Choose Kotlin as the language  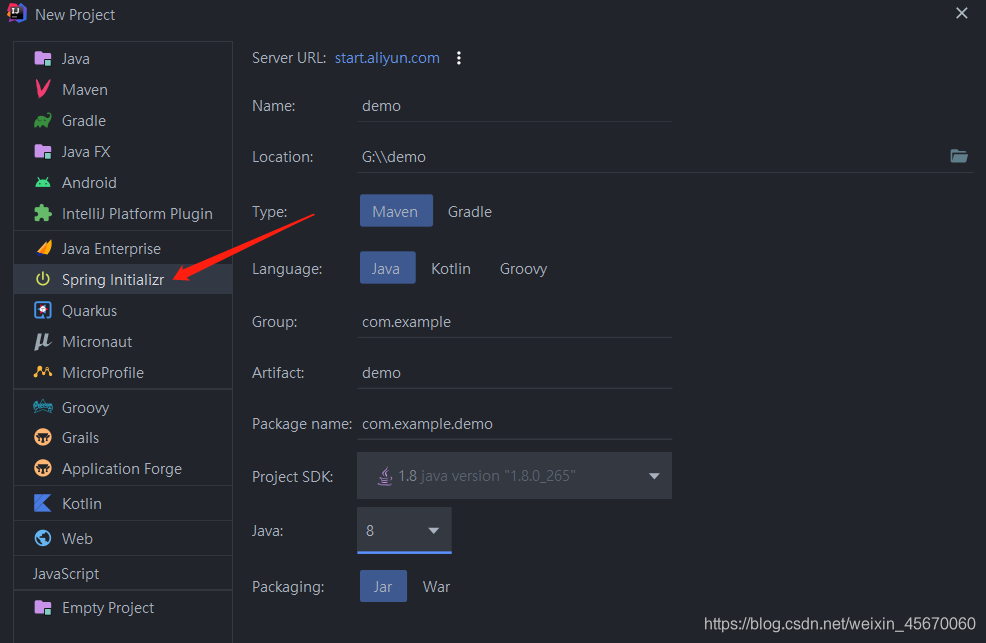click(451, 268)
